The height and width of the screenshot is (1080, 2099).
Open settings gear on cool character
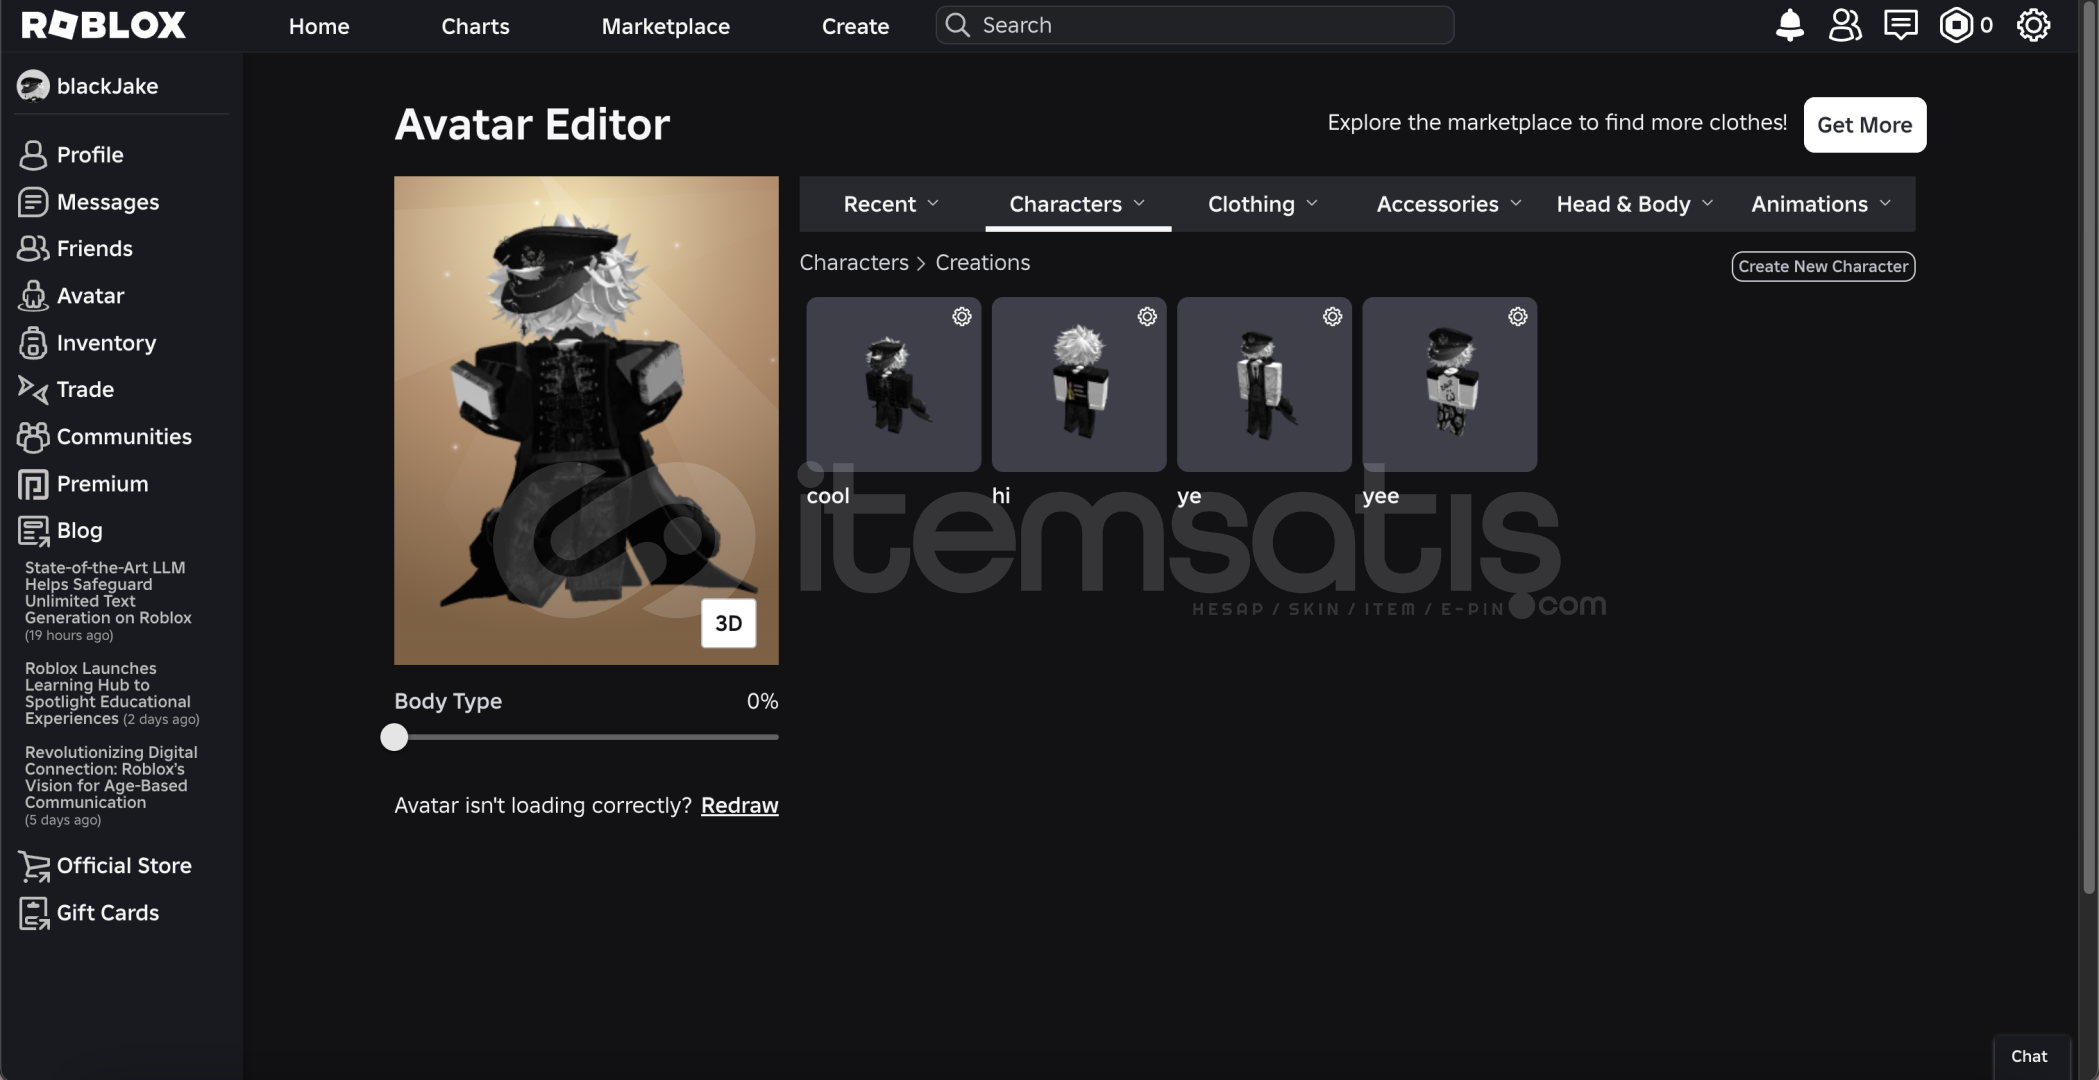tap(961, 316)
